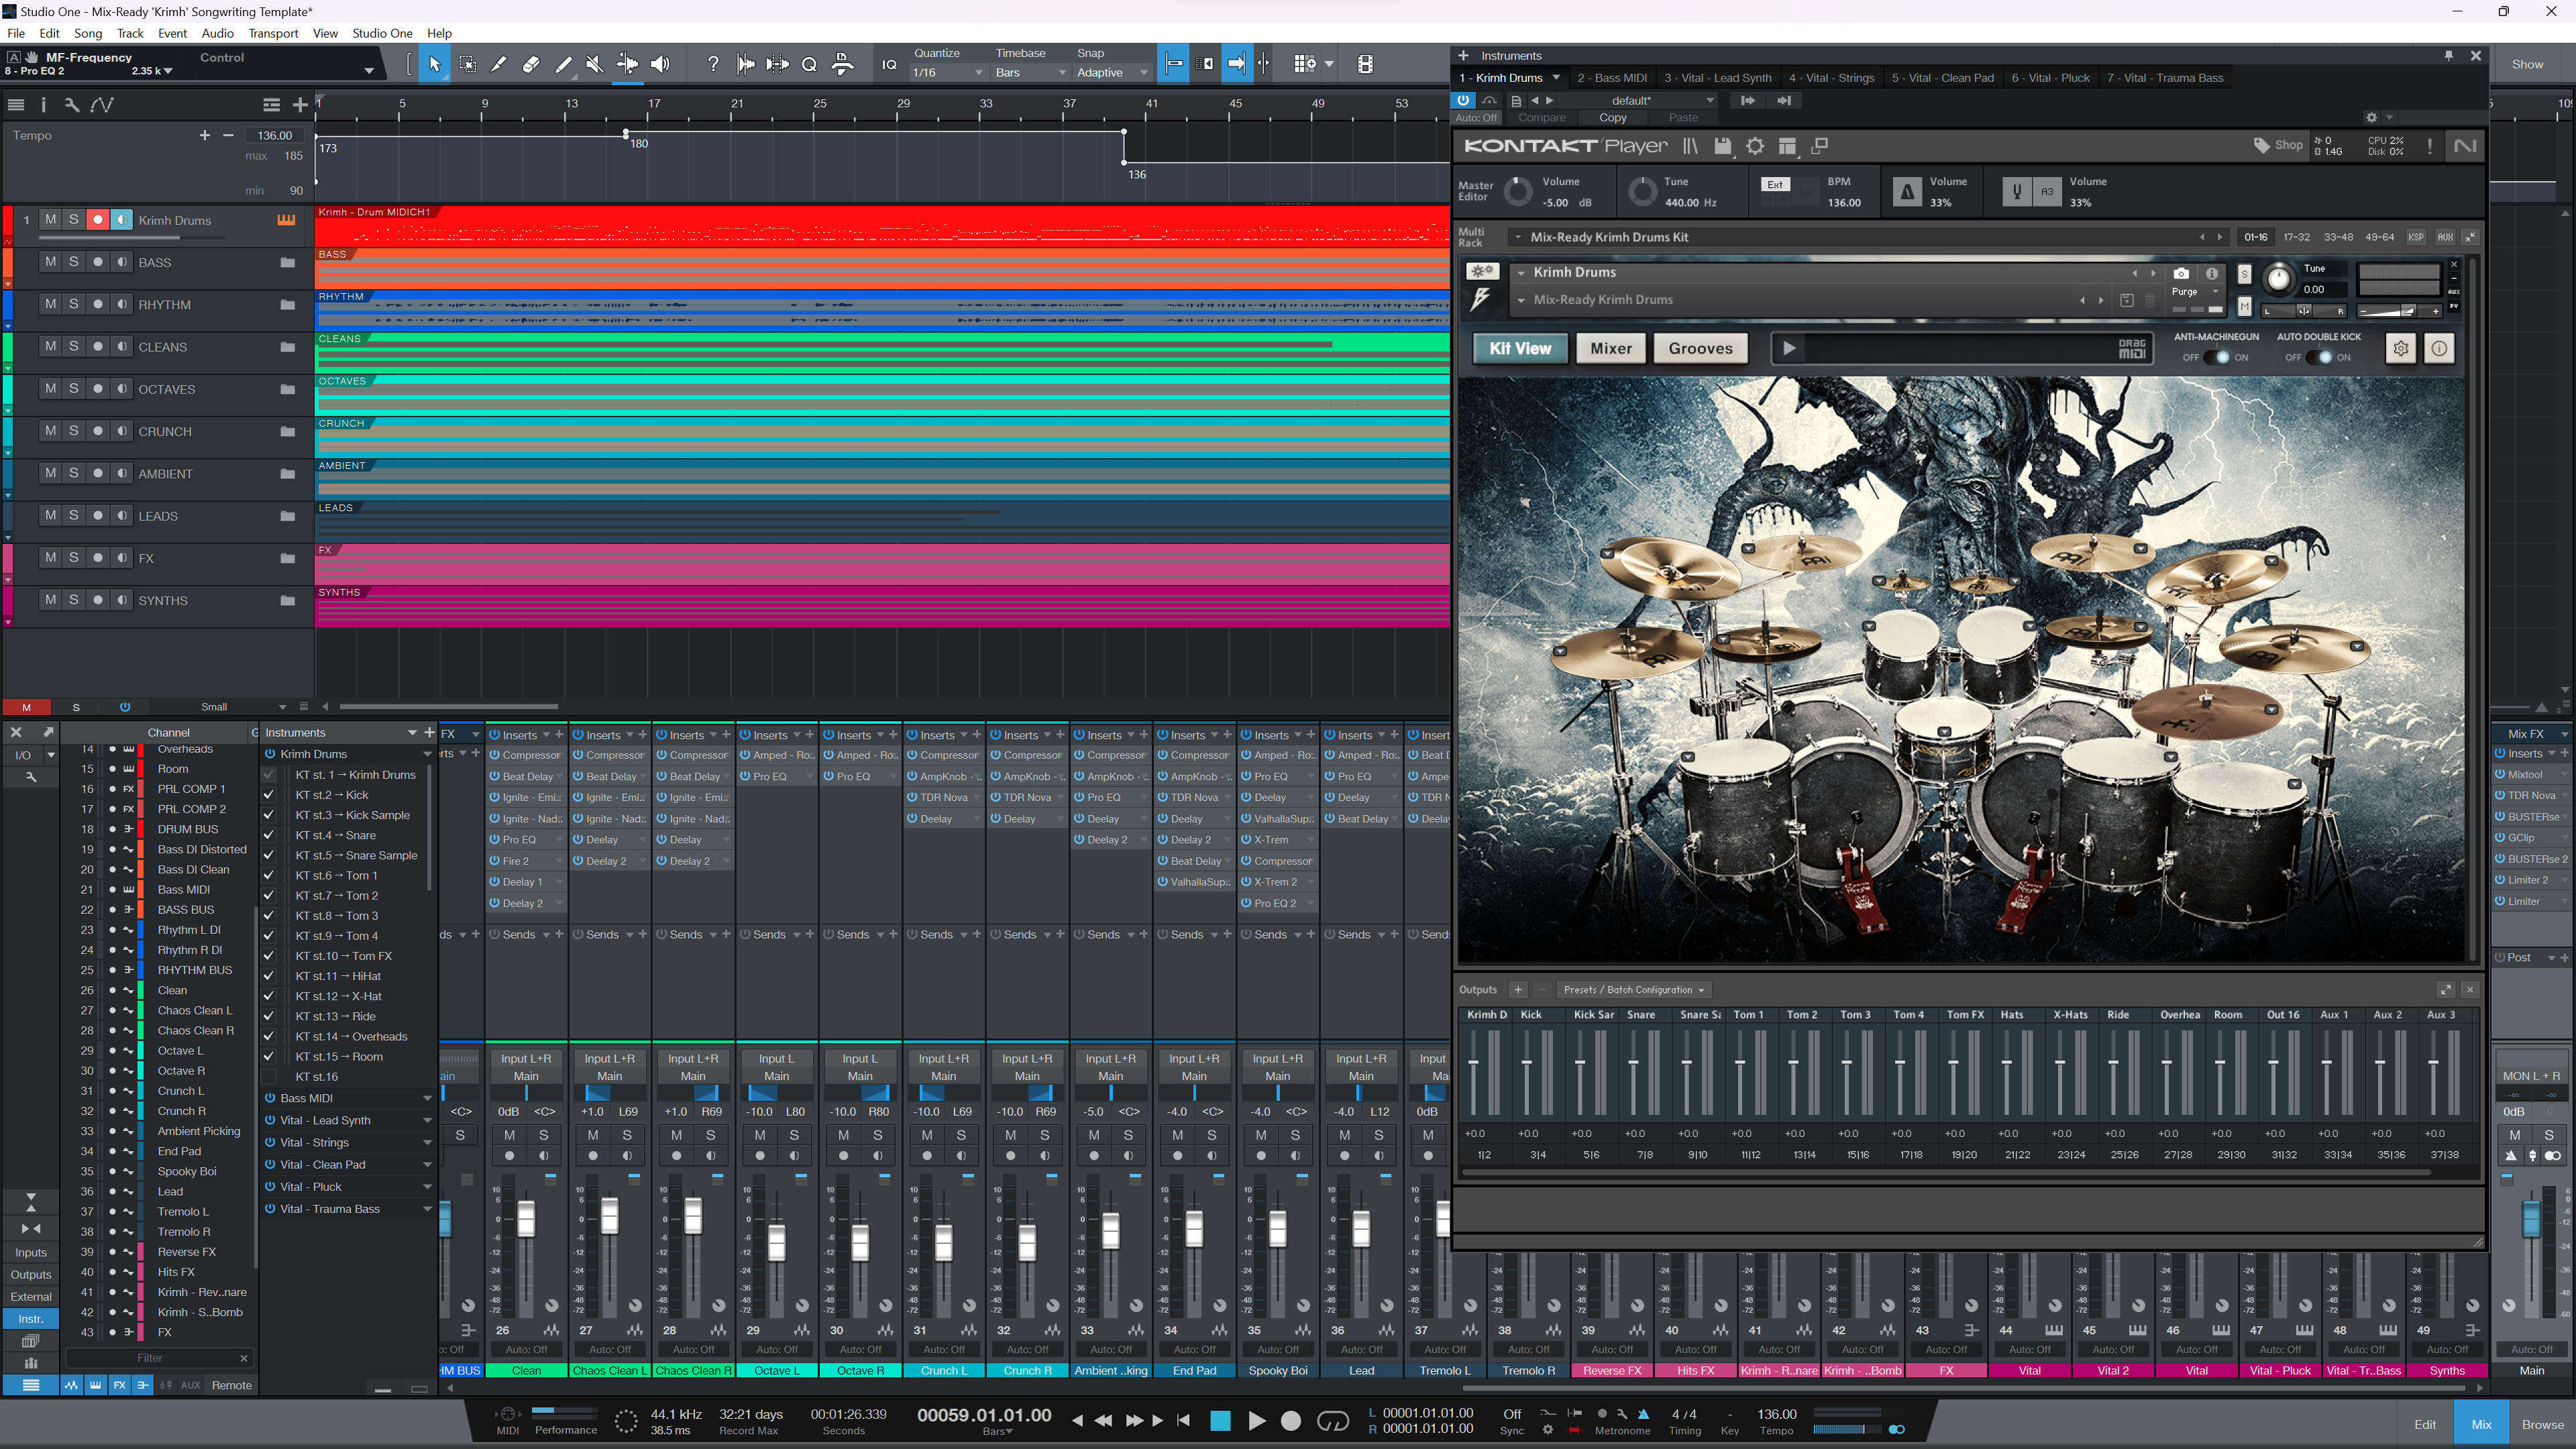2576x1449 pixels.
Task: Solo the RHYTHM folder track
Action: click(74, 304)
